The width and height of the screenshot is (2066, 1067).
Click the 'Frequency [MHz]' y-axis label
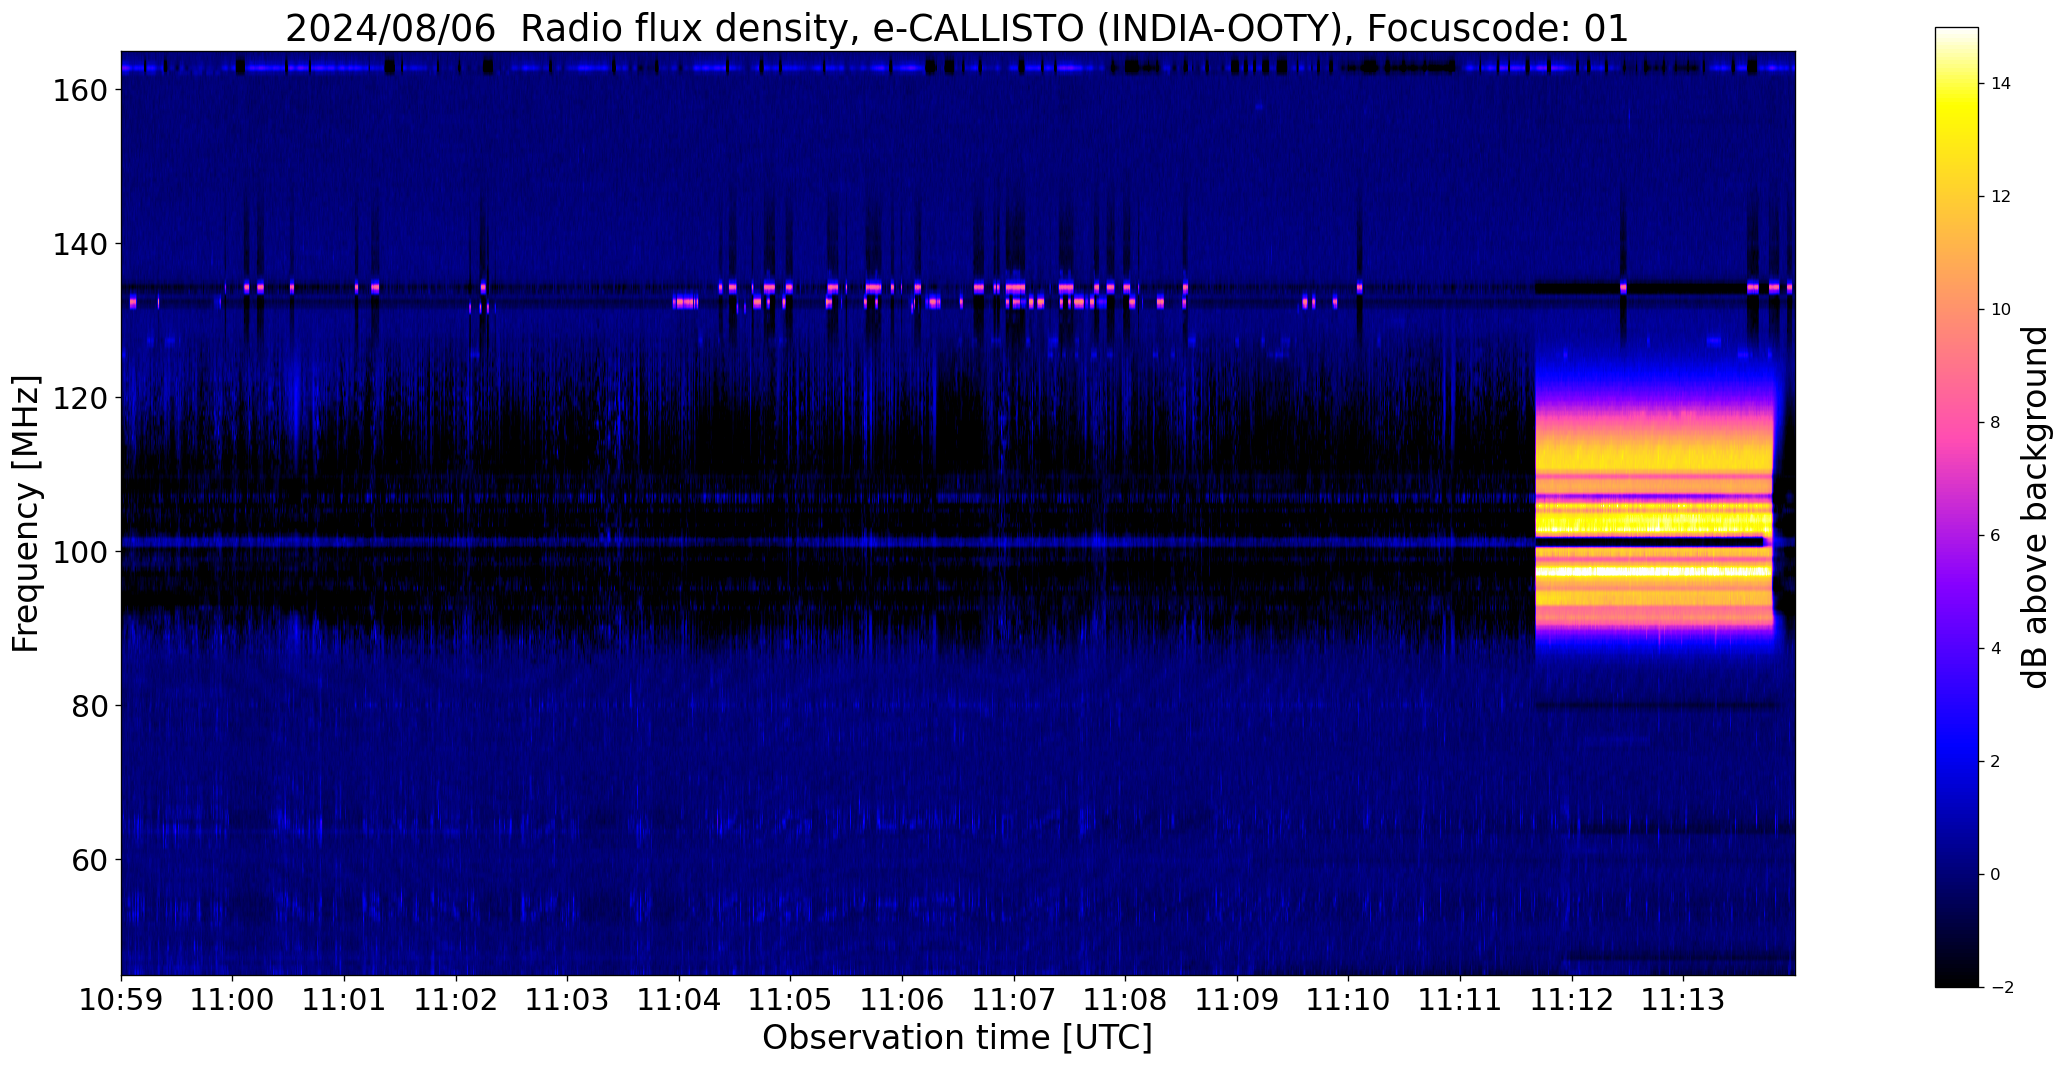pos(25,514)
